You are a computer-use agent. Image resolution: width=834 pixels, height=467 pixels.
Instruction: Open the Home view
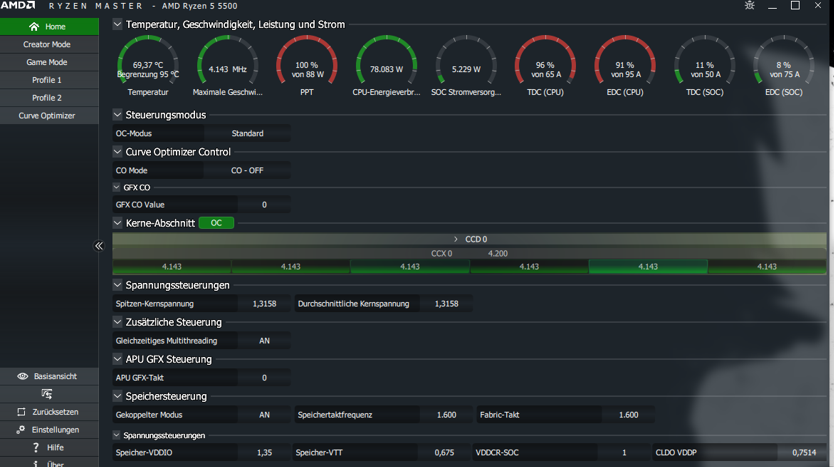tap(49, 27)
